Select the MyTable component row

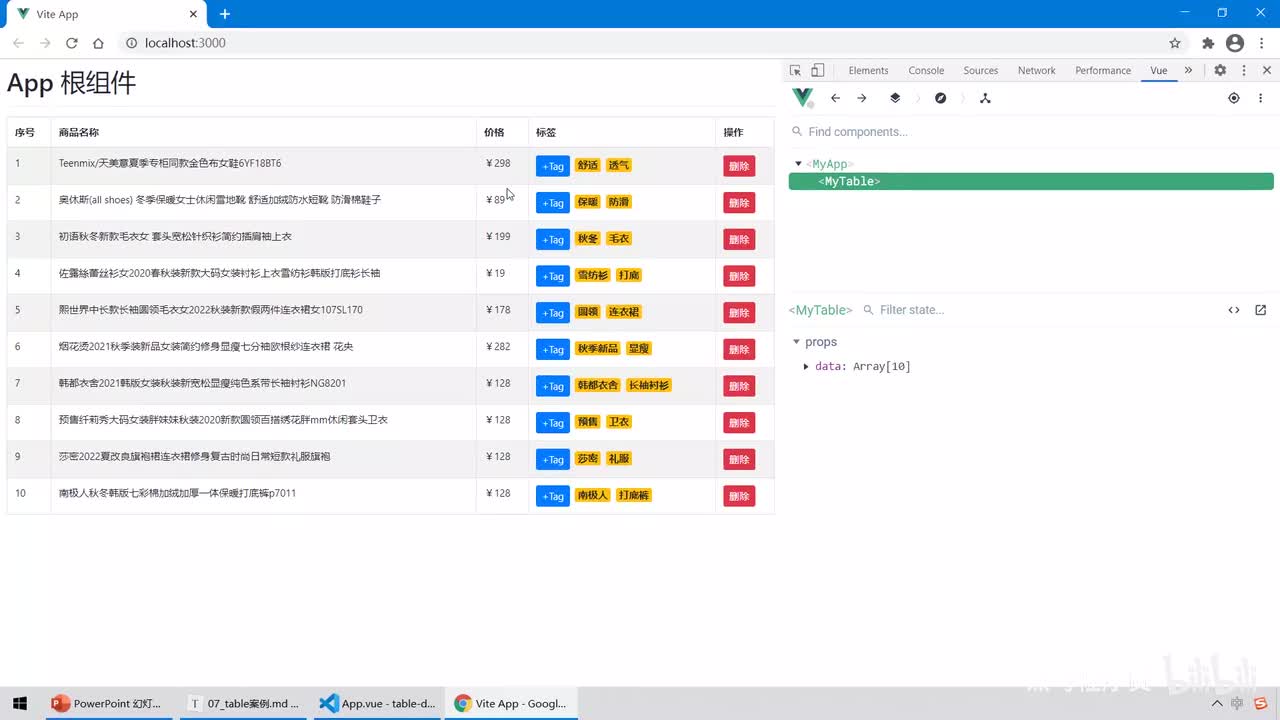coord(1031,182)
